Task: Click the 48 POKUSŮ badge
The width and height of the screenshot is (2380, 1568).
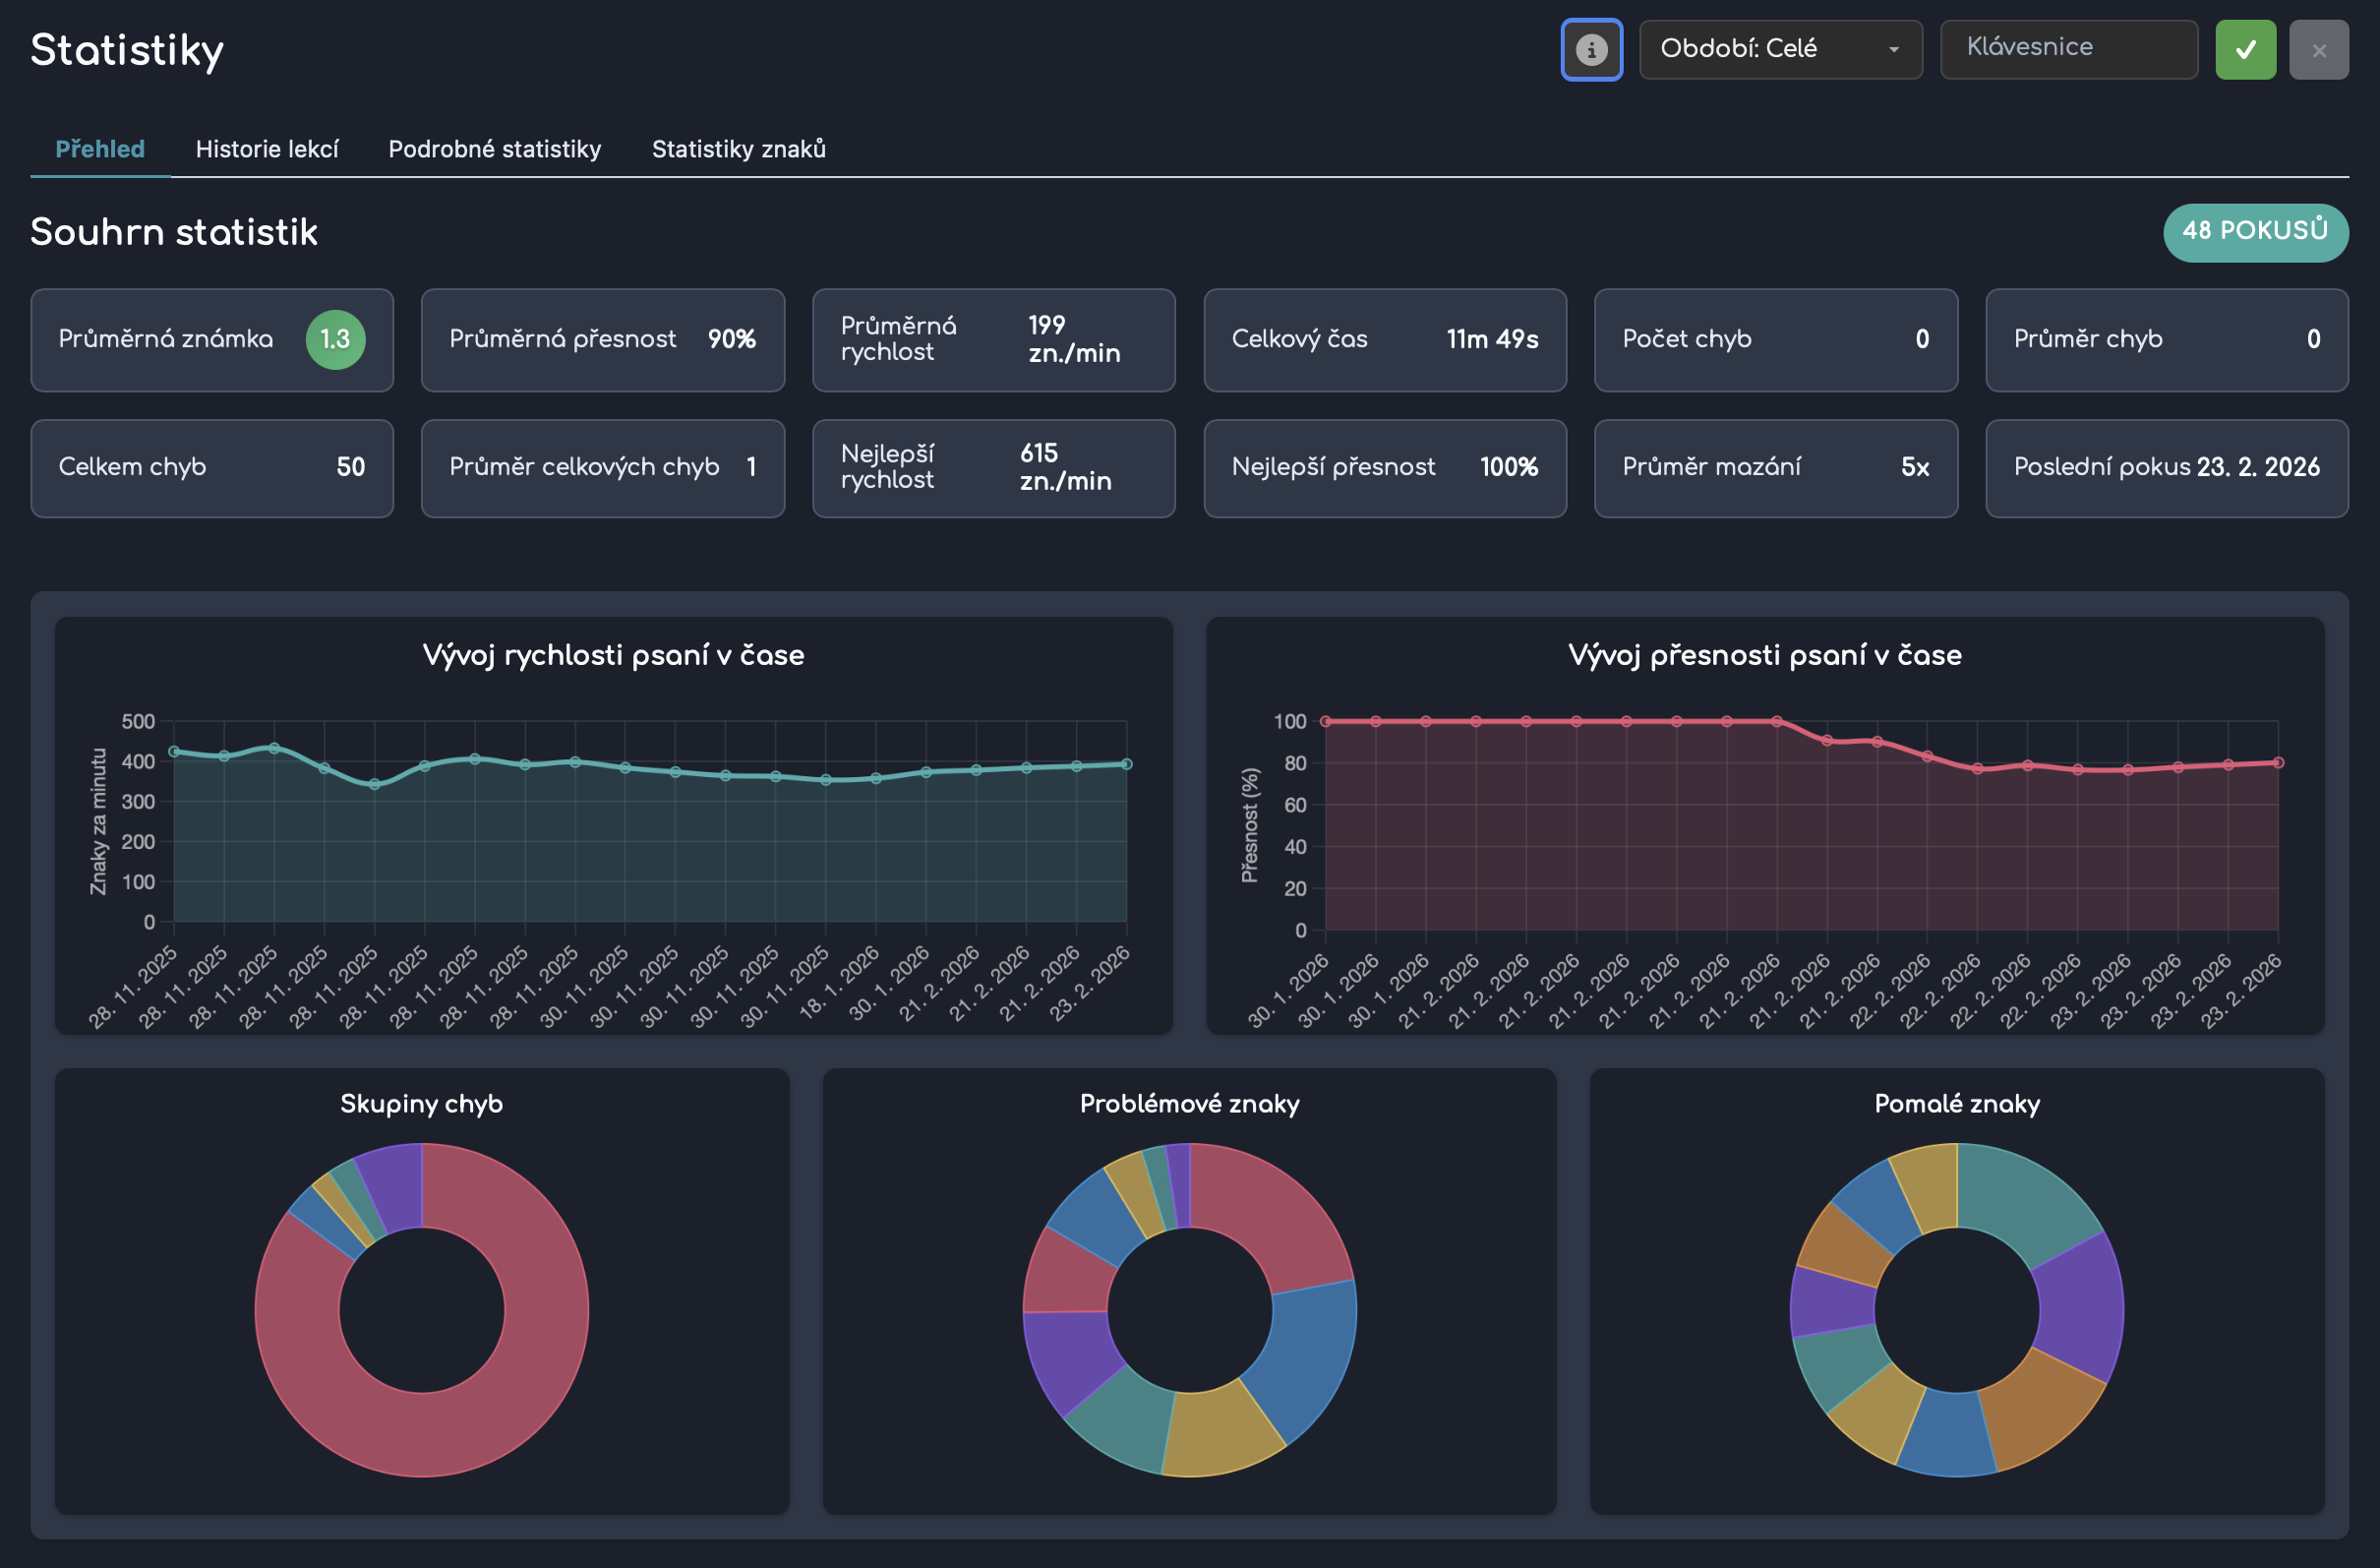Action: [x=2254, y=231]
